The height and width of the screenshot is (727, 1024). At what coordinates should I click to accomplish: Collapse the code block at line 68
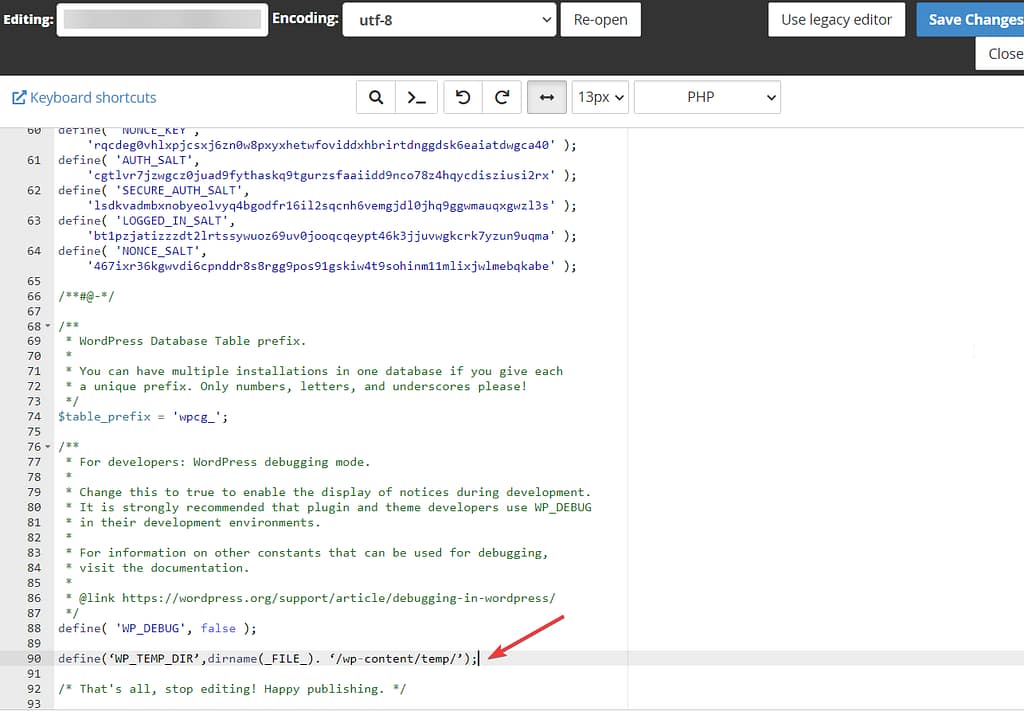pyautogui.click(x=48, y=325)
